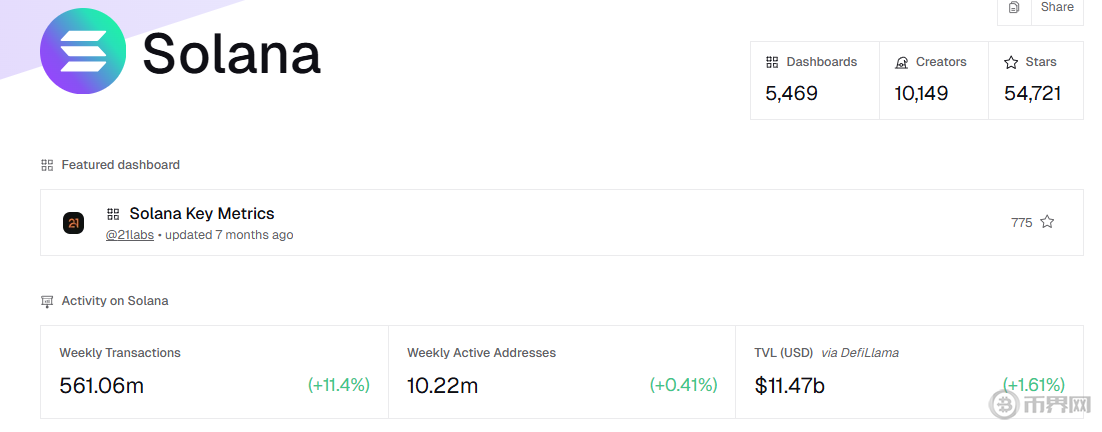The image size is (1102, 432).
Task: Click the 5,469 Dashboards count
Action: (x=792, y=94)
